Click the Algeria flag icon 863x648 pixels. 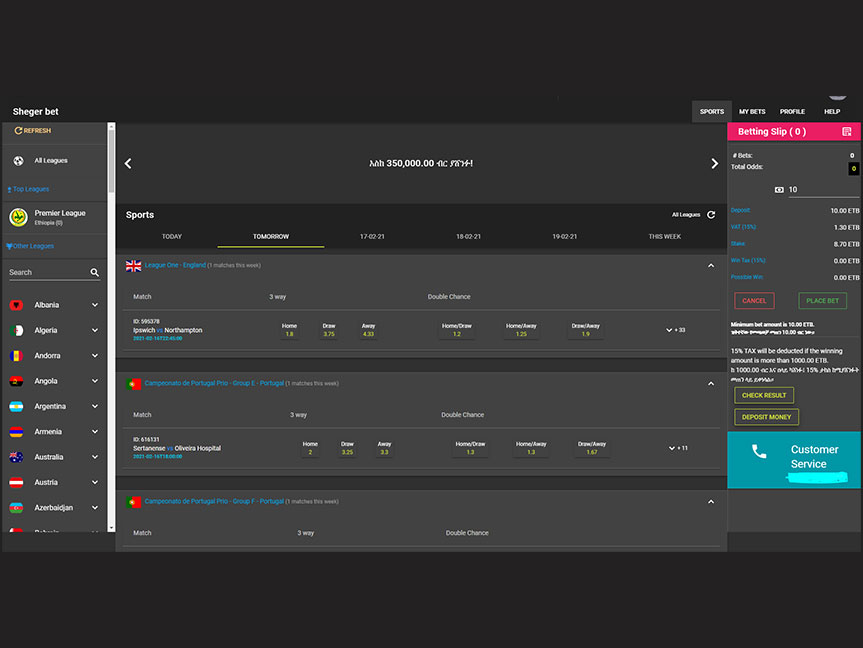click(17, 330)
